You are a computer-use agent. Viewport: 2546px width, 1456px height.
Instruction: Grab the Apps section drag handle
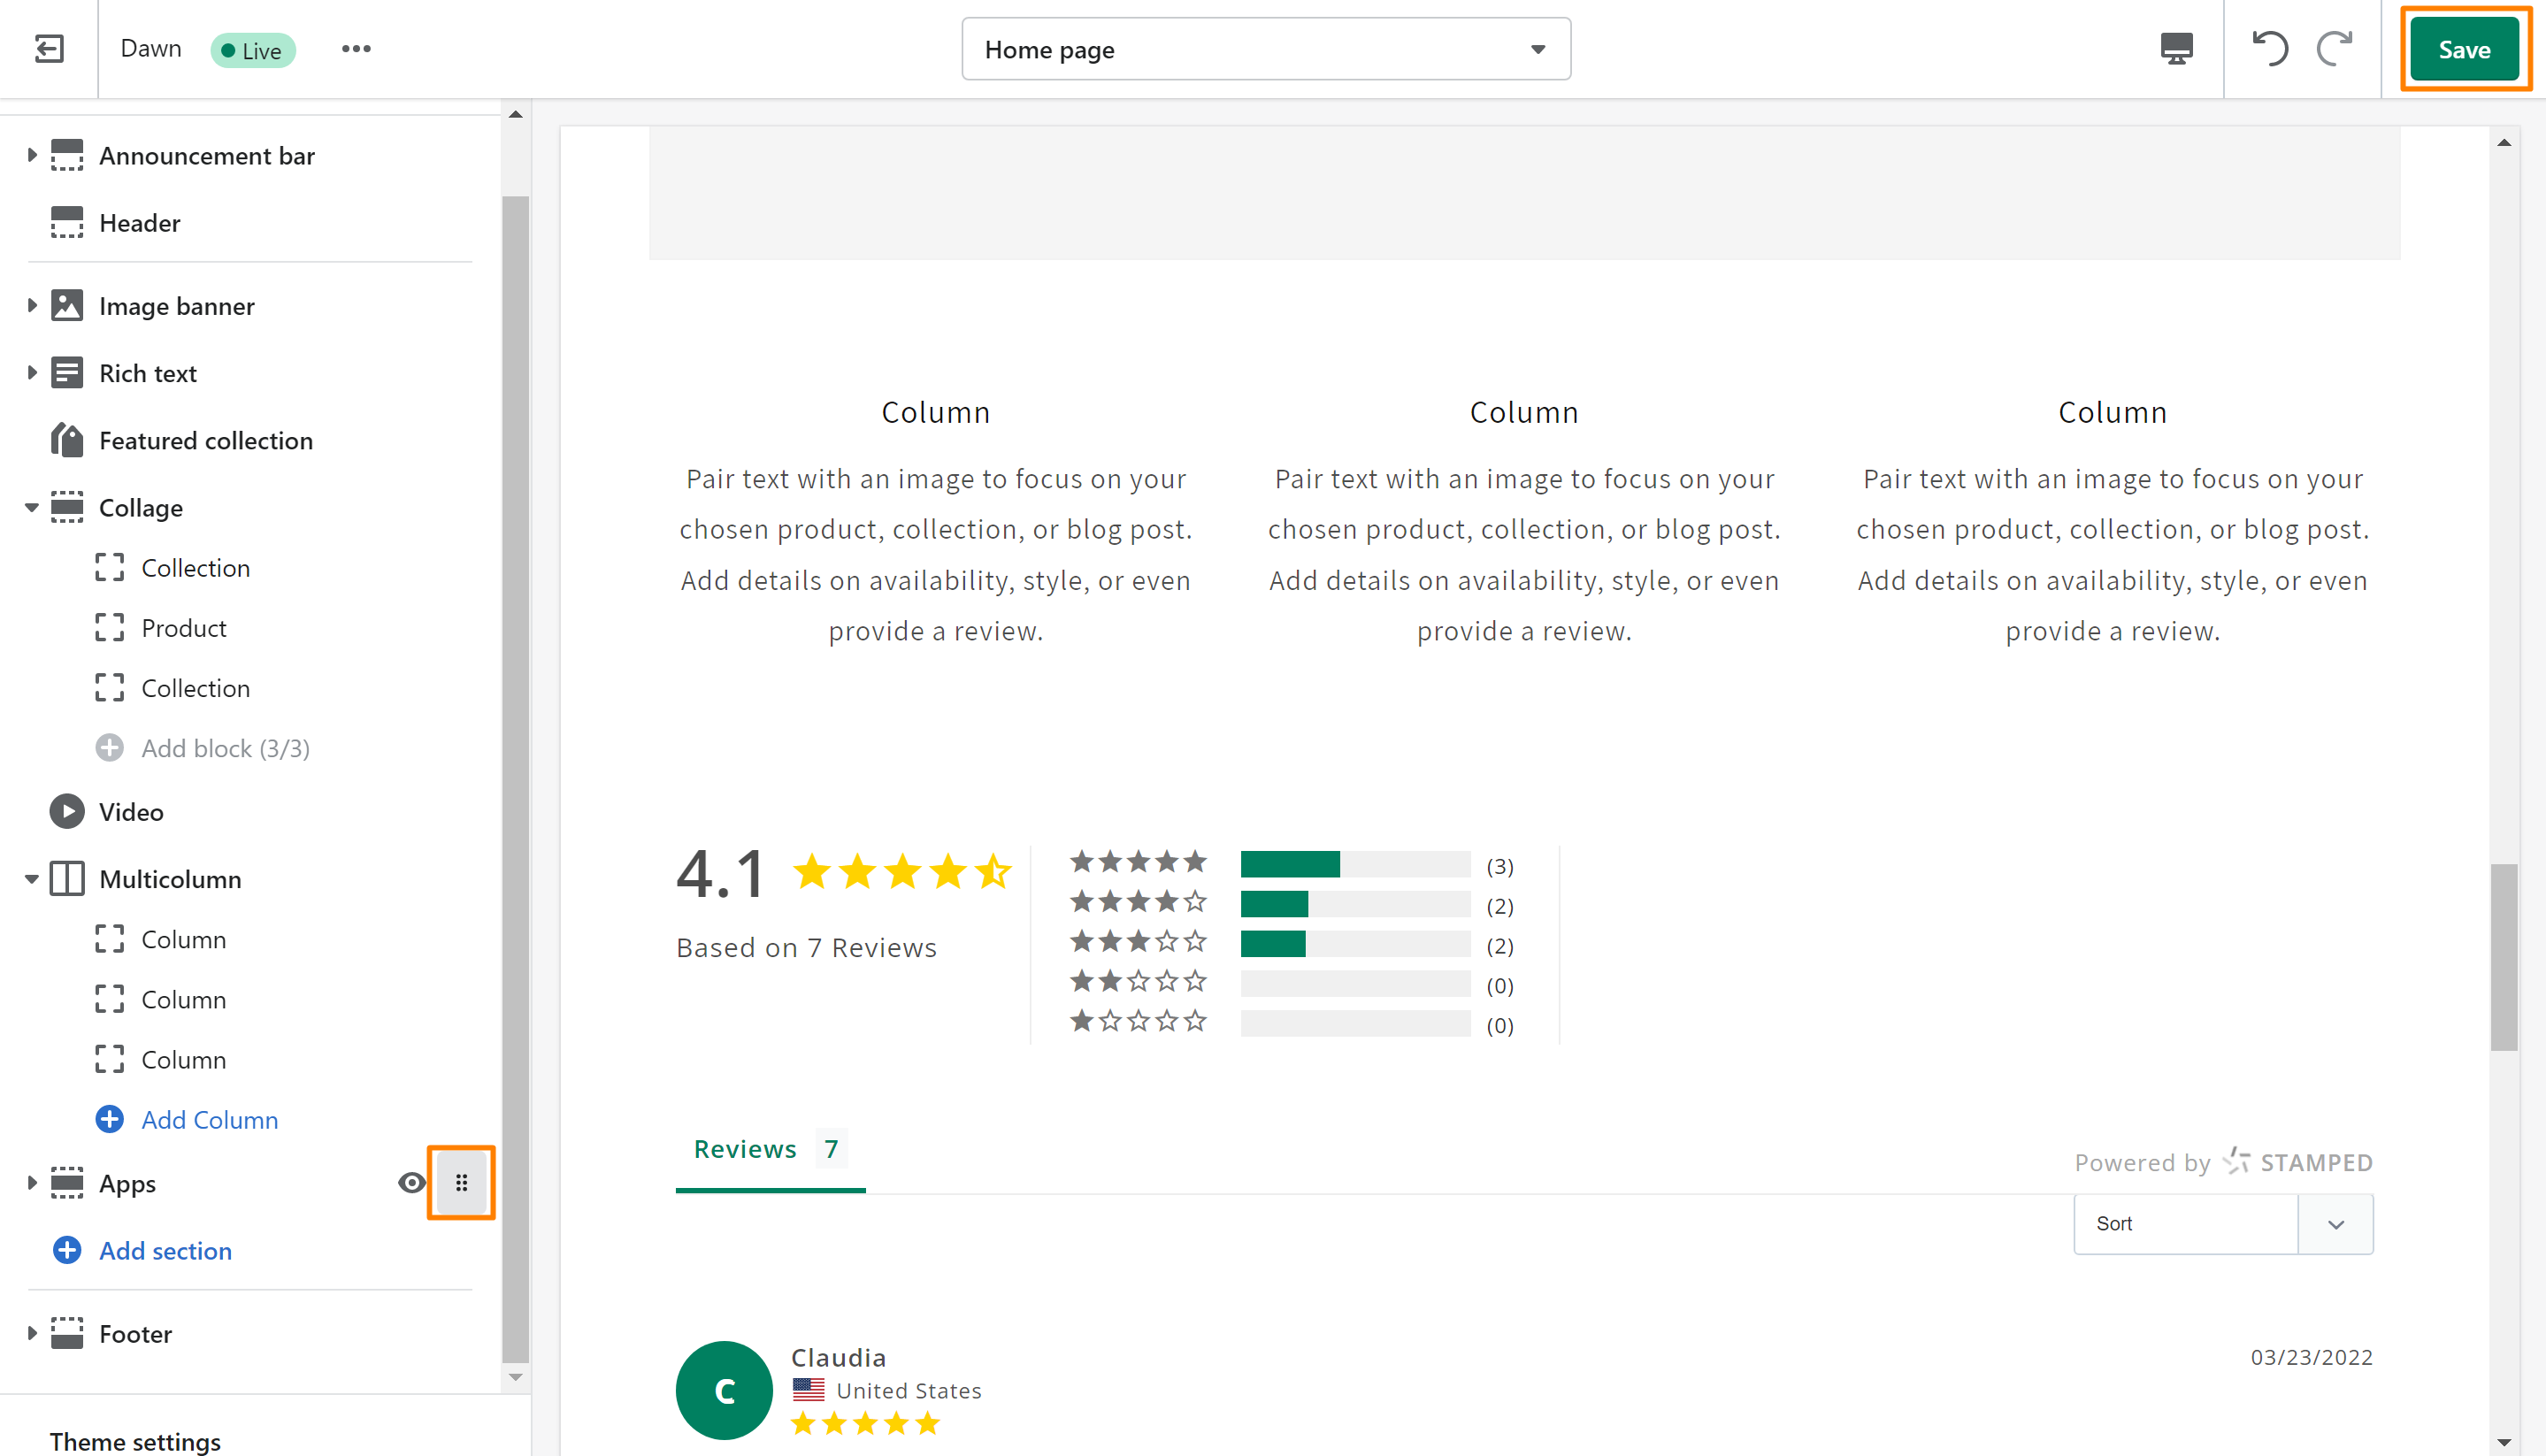(x=461, y=1183)
